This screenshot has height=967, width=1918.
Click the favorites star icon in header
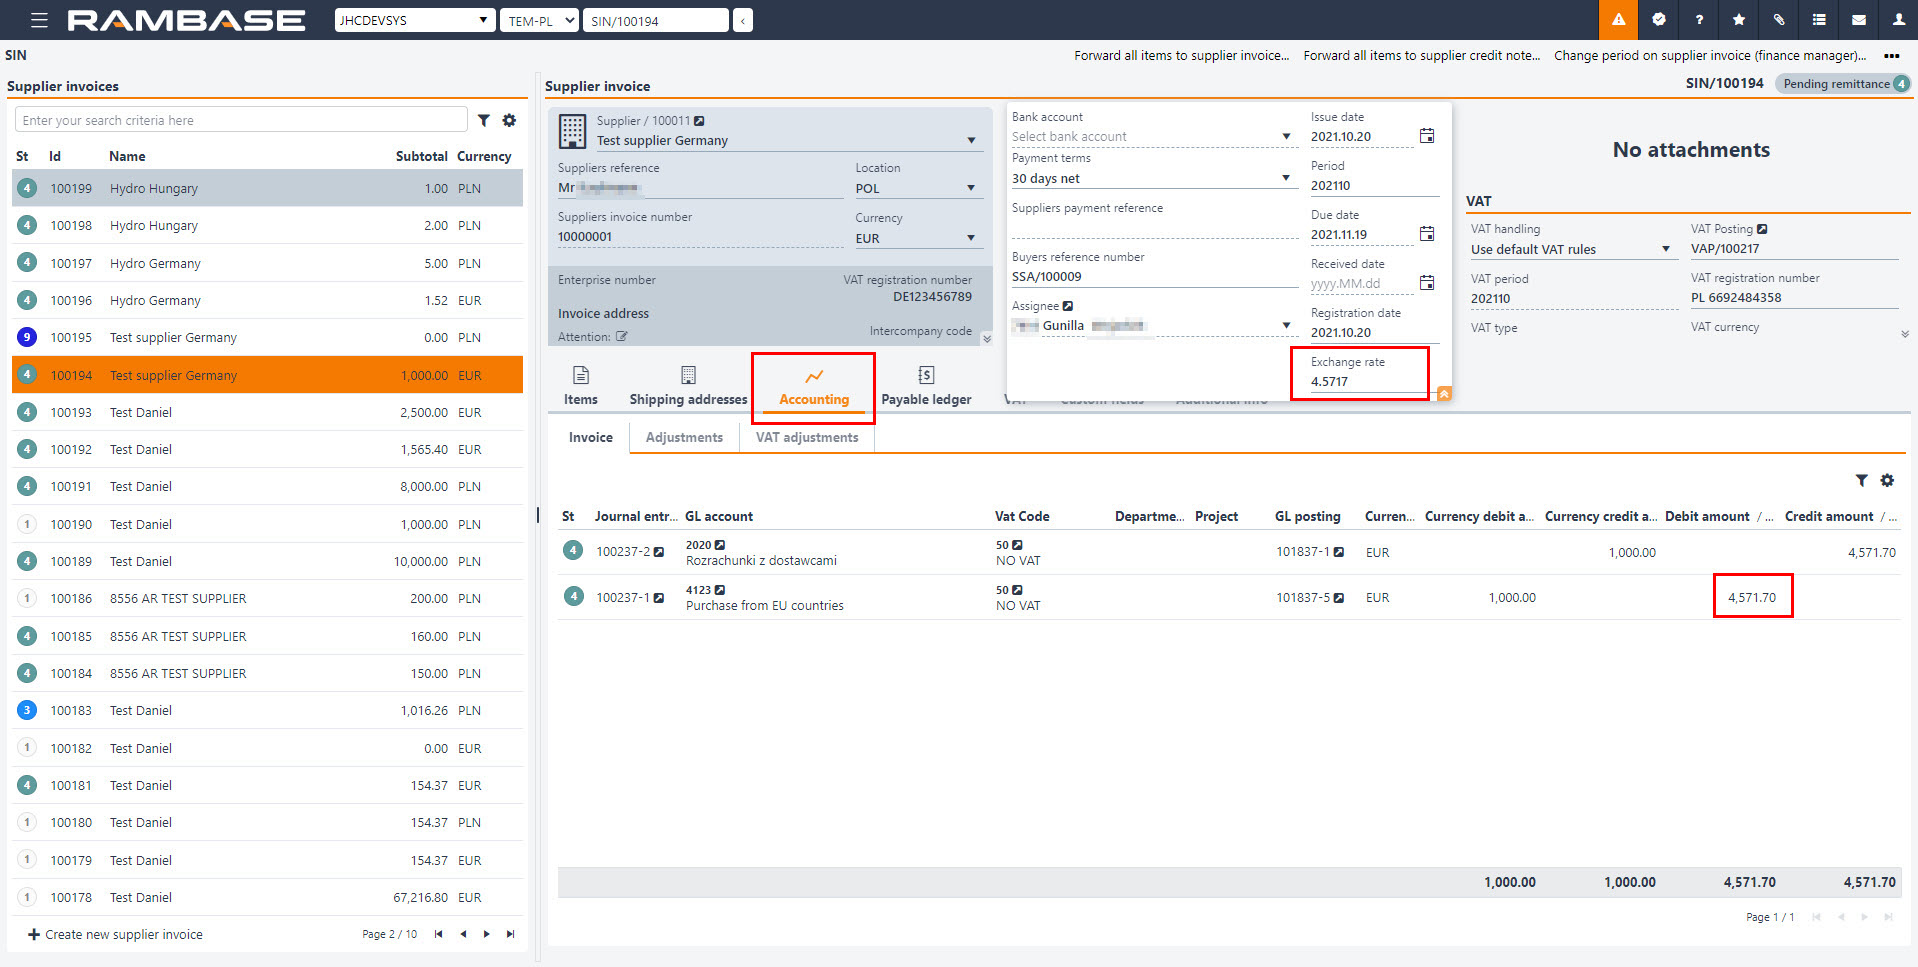click(1739, 20)
